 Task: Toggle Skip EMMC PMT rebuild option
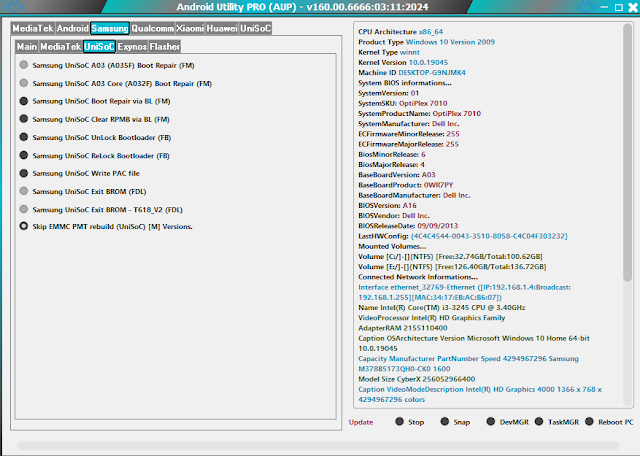[106, 227]
